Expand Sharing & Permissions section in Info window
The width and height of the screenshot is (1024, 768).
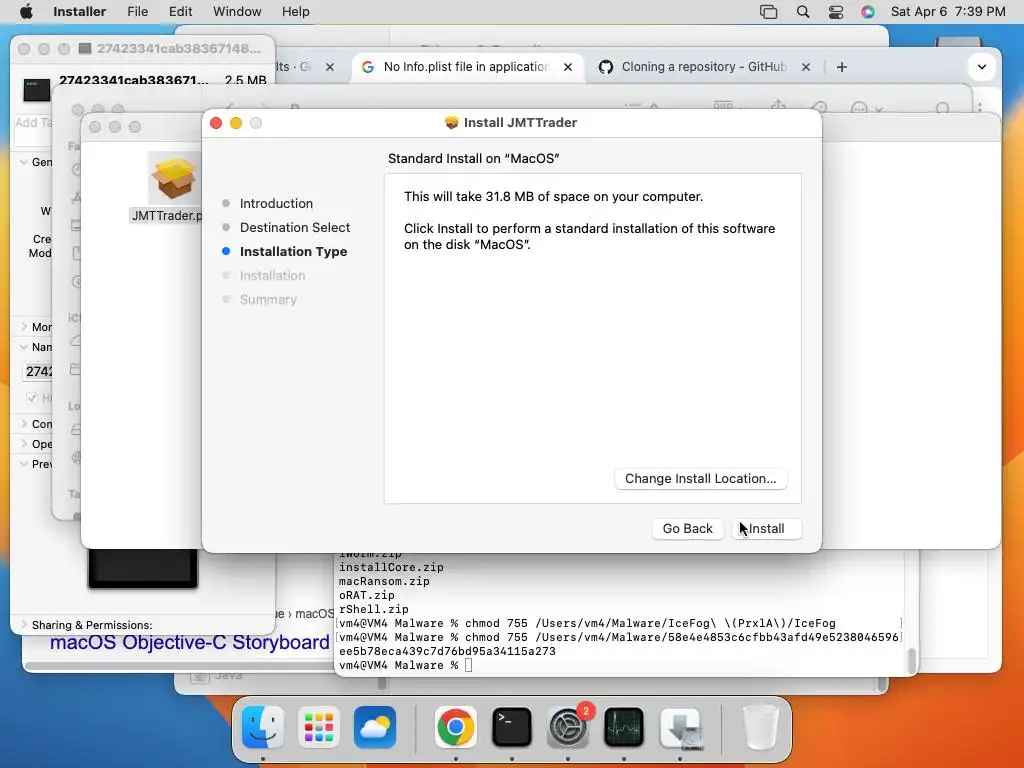pos(24,625)
